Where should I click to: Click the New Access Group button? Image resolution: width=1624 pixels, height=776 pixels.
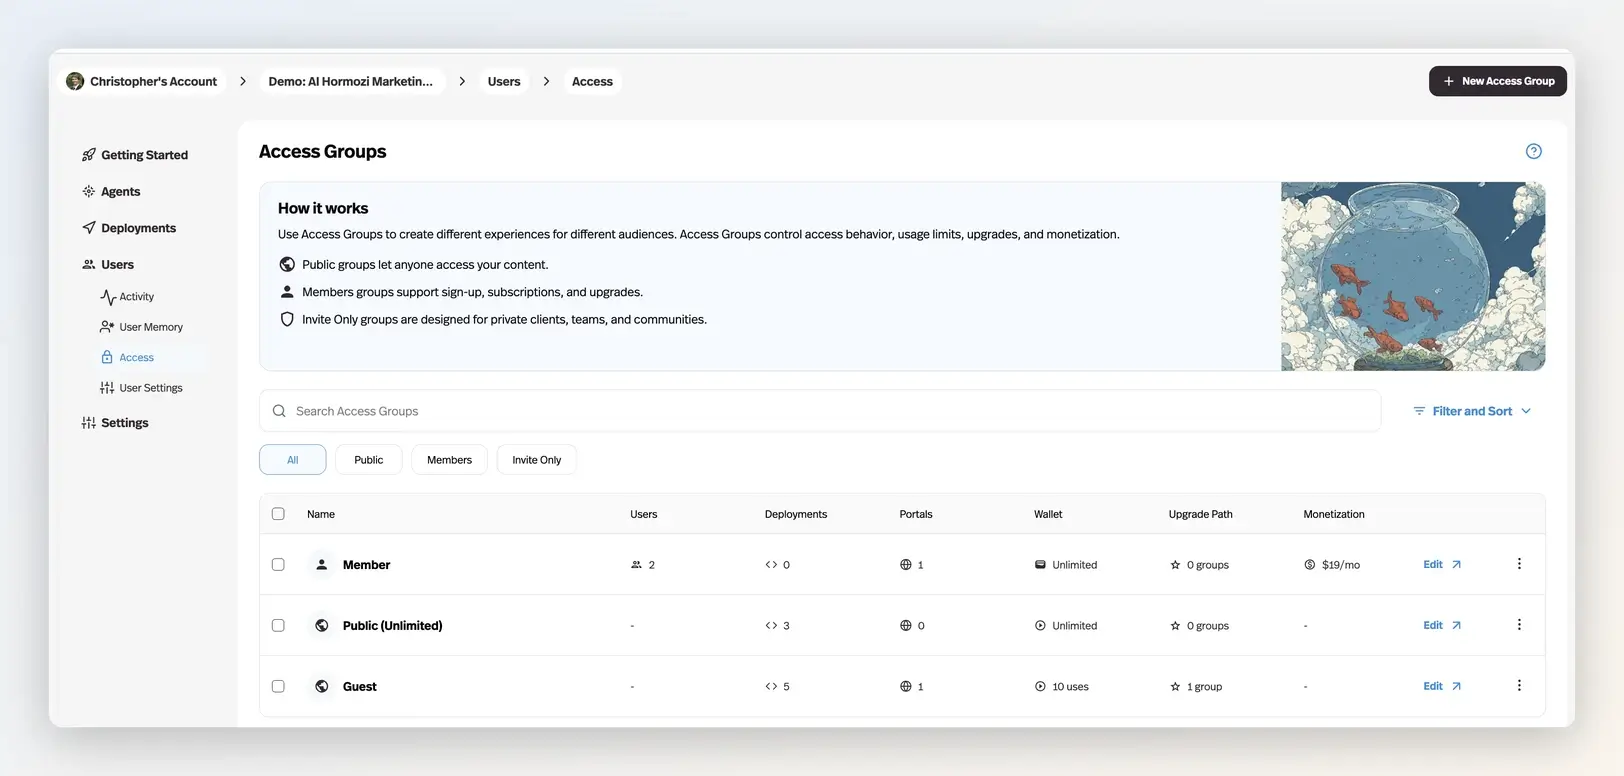coord(1497,81)
